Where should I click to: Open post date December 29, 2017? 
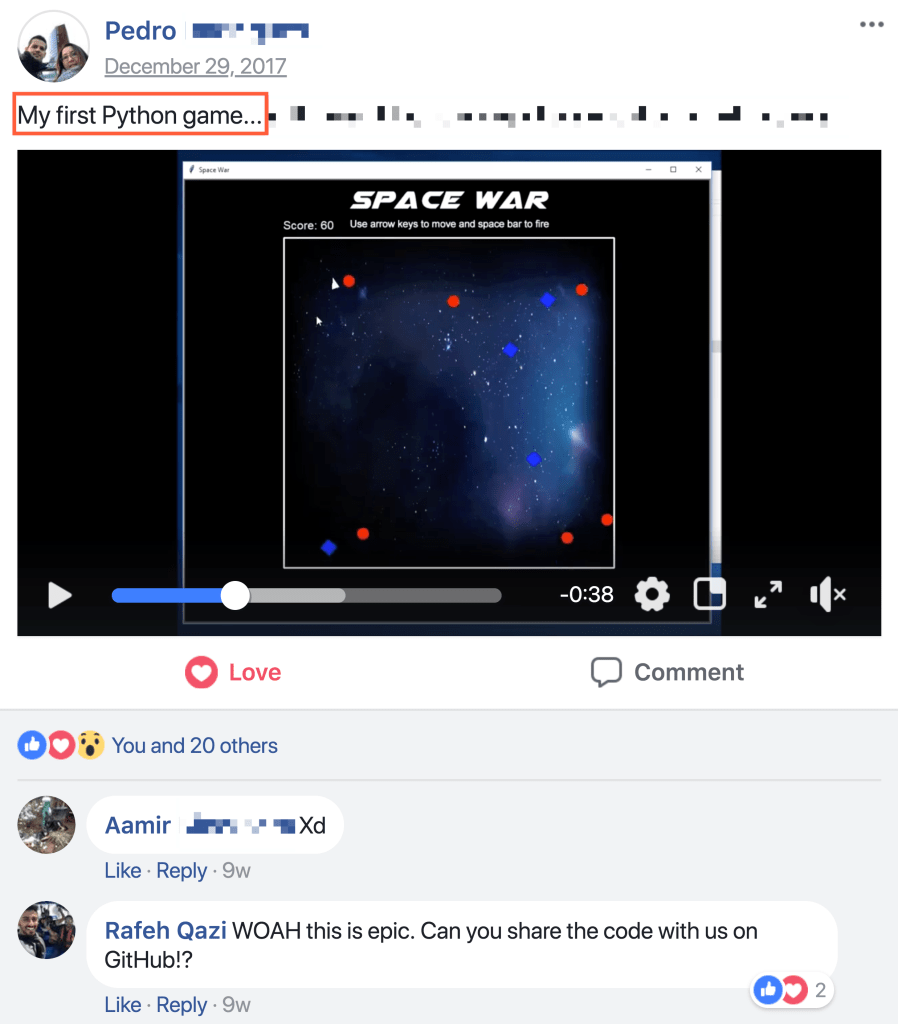[x=195, y=66]
